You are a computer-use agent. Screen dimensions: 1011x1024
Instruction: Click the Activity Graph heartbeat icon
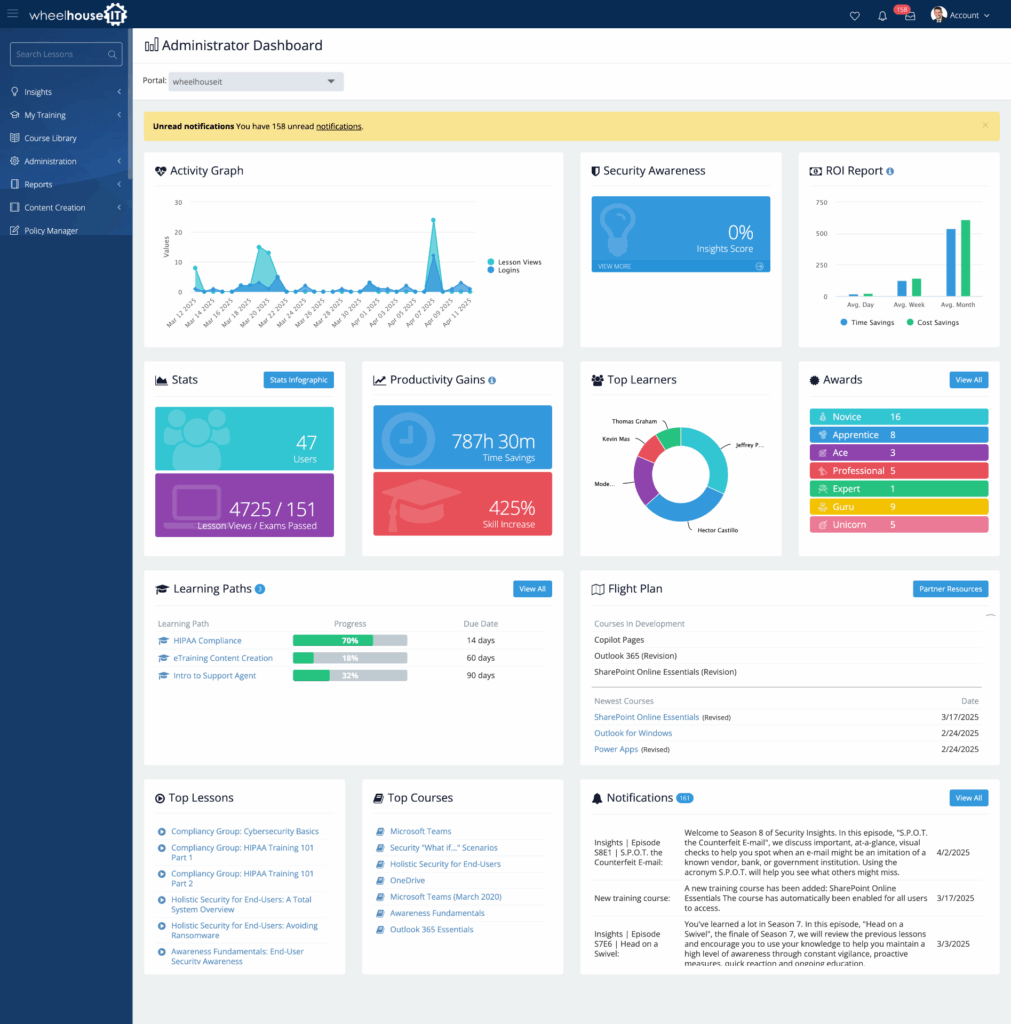(x=161, y=171)
